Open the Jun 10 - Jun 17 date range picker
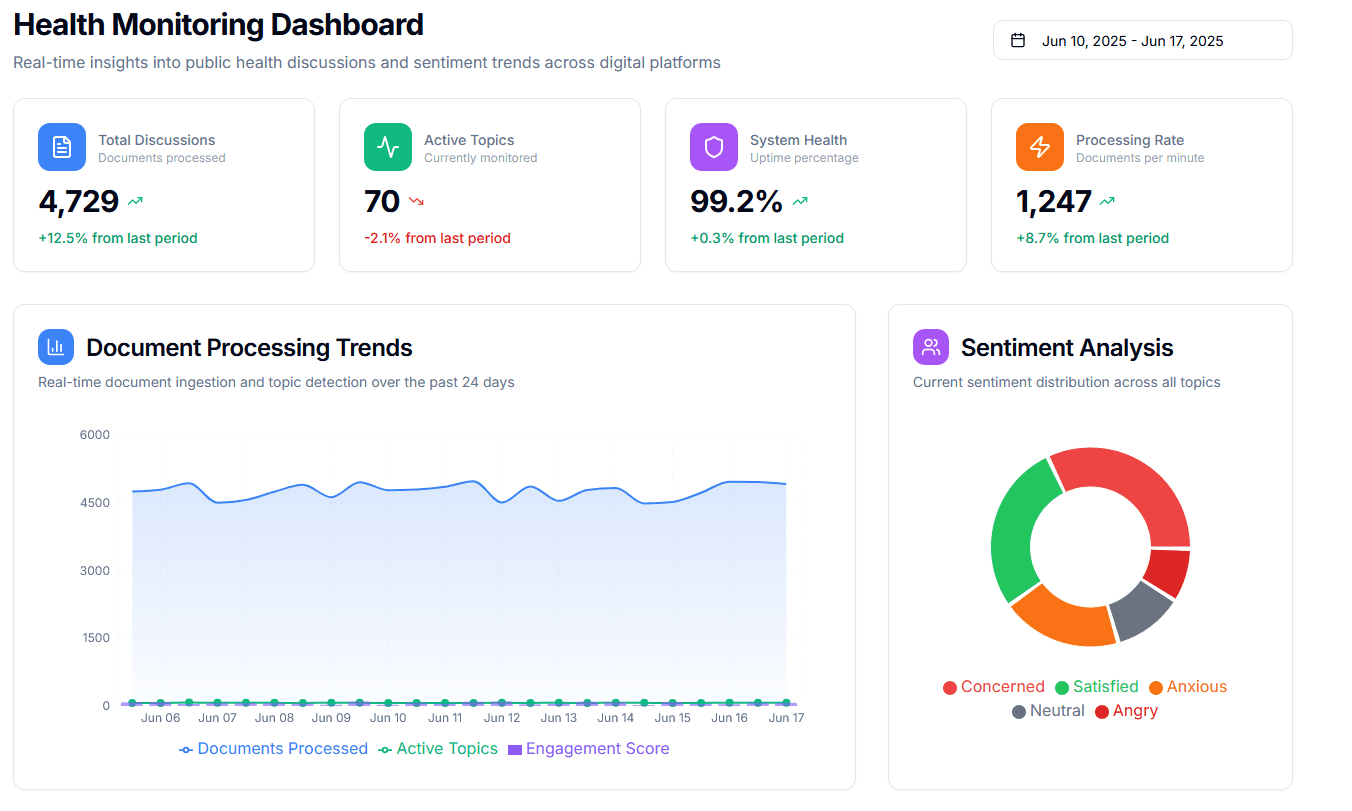1352x811 pixels. [x=1142, y=41]
